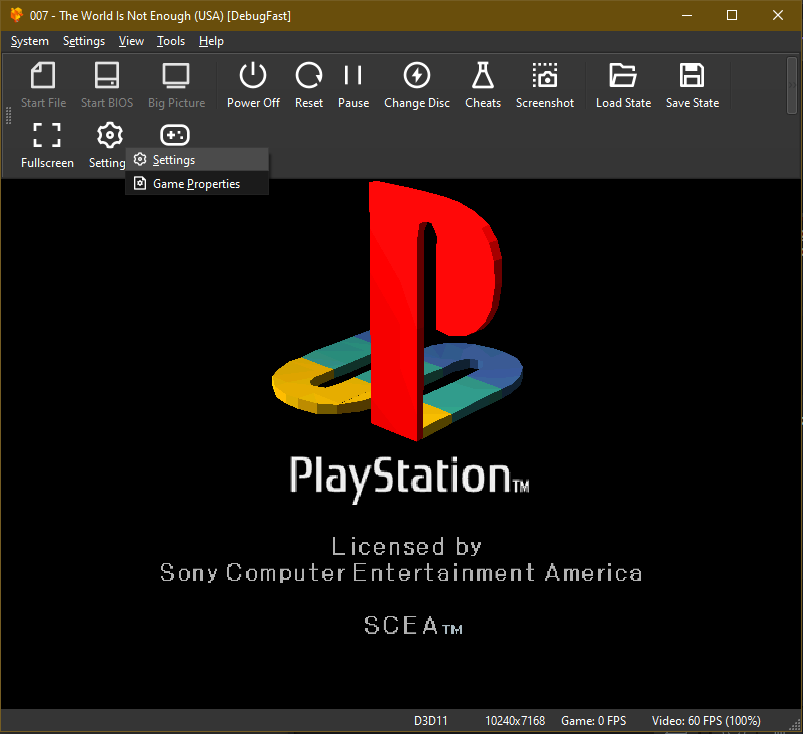
Task: Select Game Properties in the popup
Action: point(197,183)
